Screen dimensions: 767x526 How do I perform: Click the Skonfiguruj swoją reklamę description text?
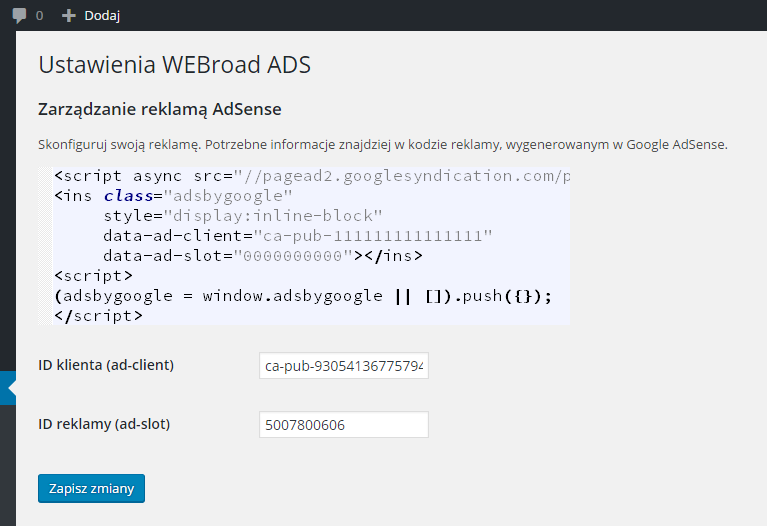[382, 144]
